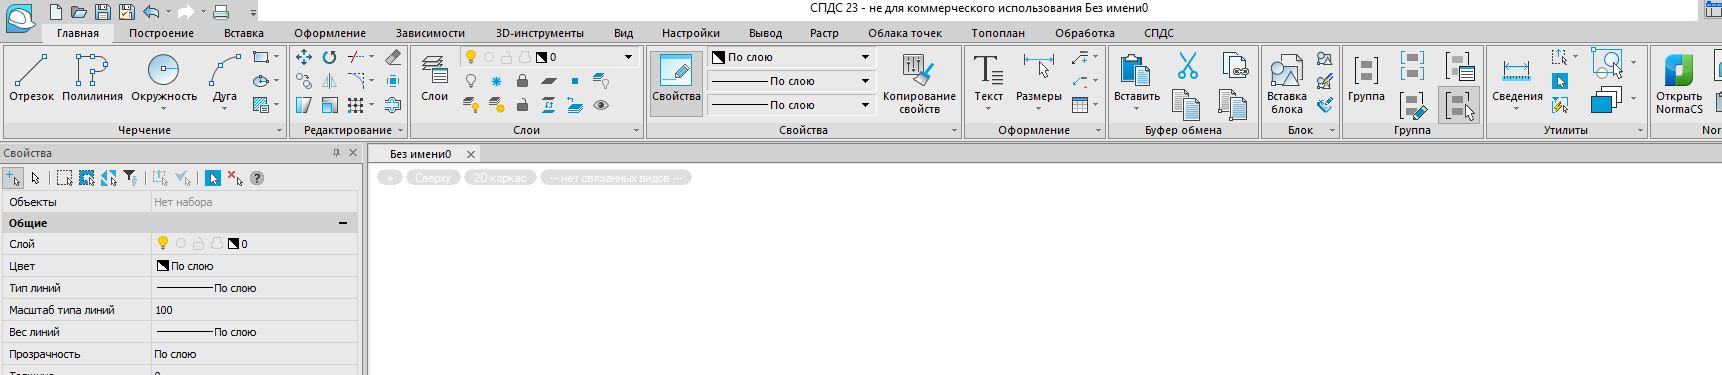Screen dimensions: 1722x375
Task: Toggle pin on the Свойства panel
Action: click(x=336, y=153)
